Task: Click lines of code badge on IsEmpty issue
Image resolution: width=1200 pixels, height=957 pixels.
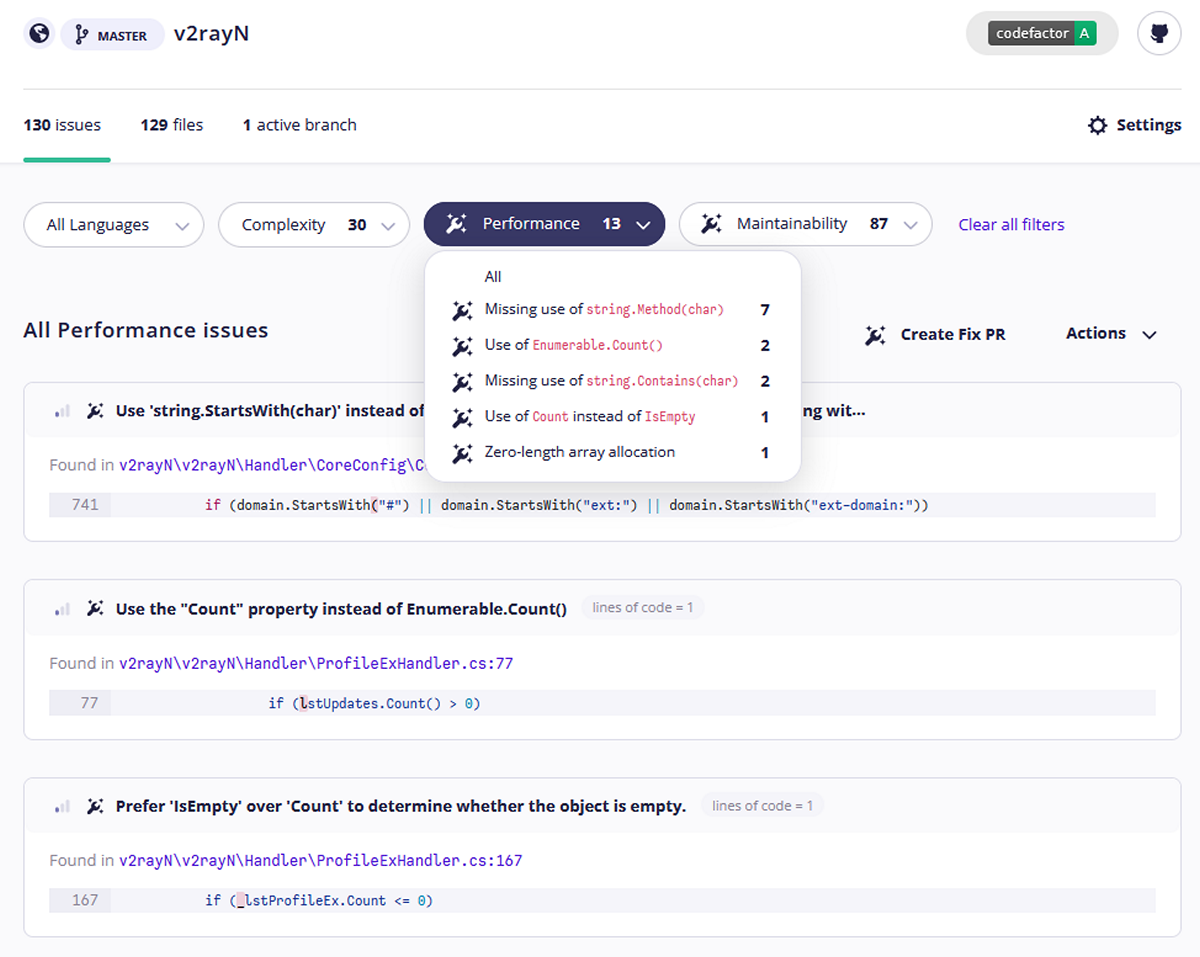Action: pos(762,806)
